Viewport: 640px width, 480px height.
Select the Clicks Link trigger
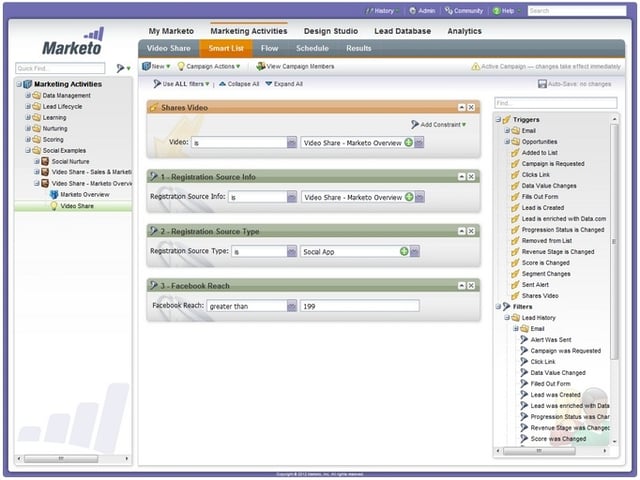pyautogui.click(x=536, y=175)
